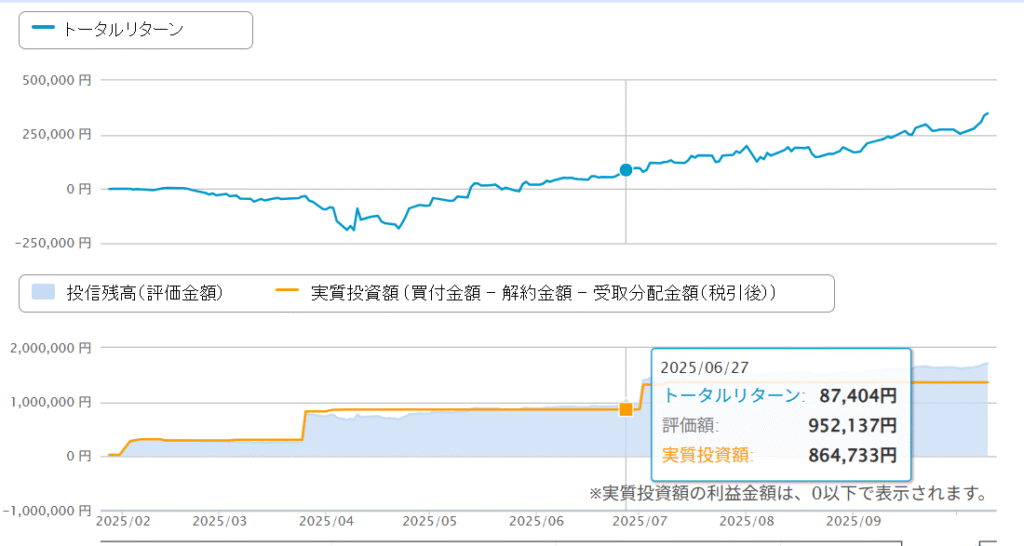This screenshot has width=1024, height=546.
Task: Click the blue line swatch beside トータルリターン
Action: (43, 29)
